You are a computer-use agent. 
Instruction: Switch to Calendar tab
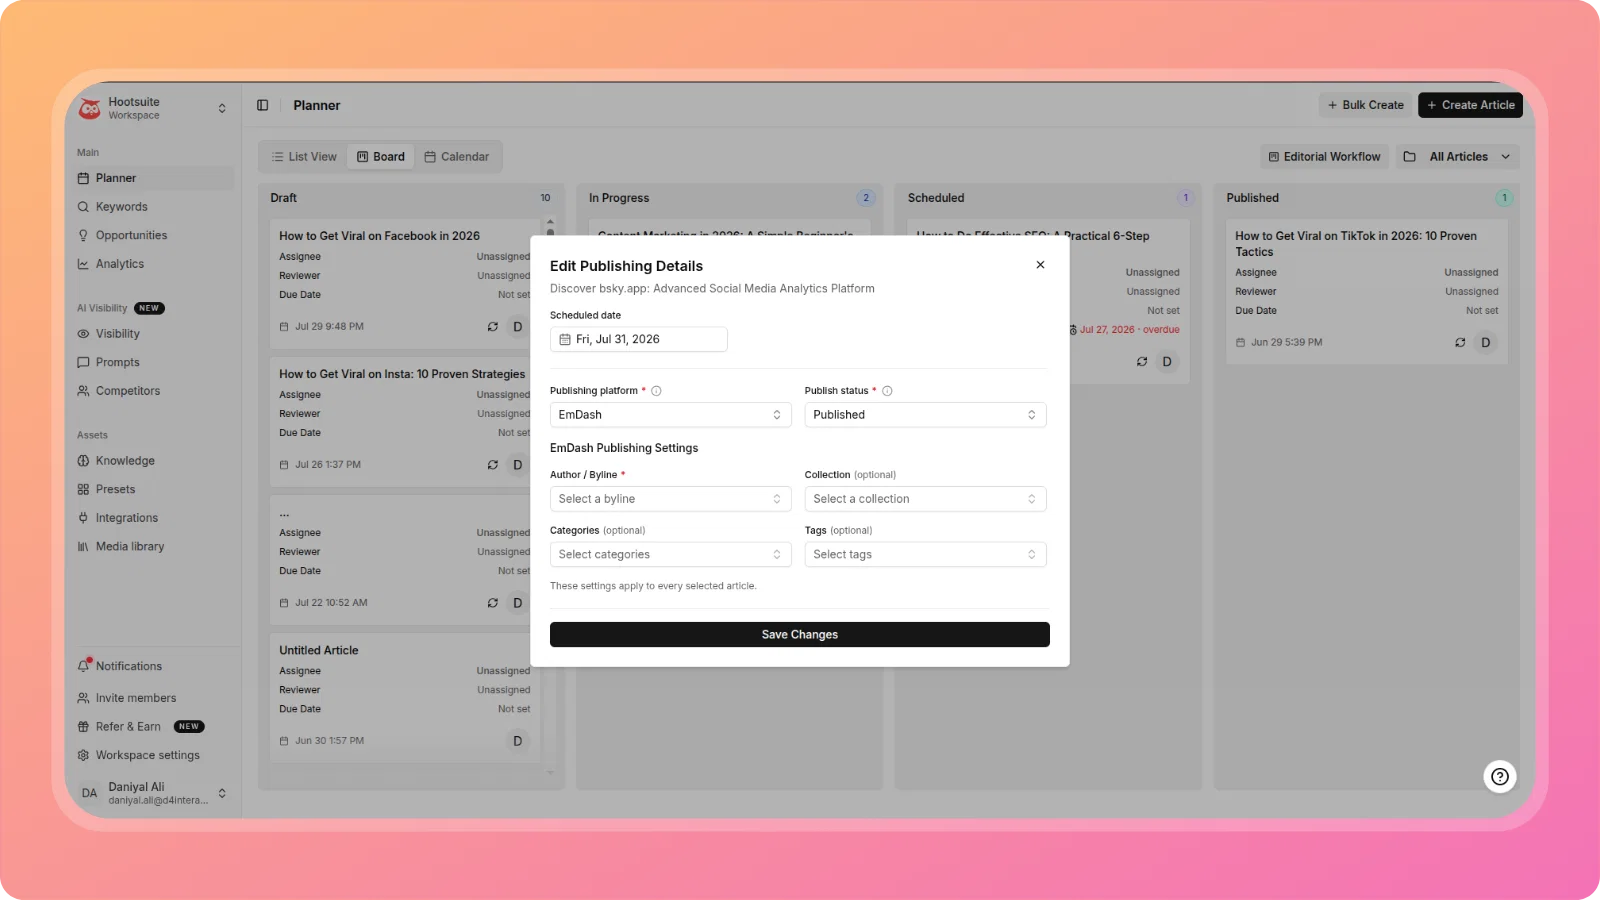[457, 157]
